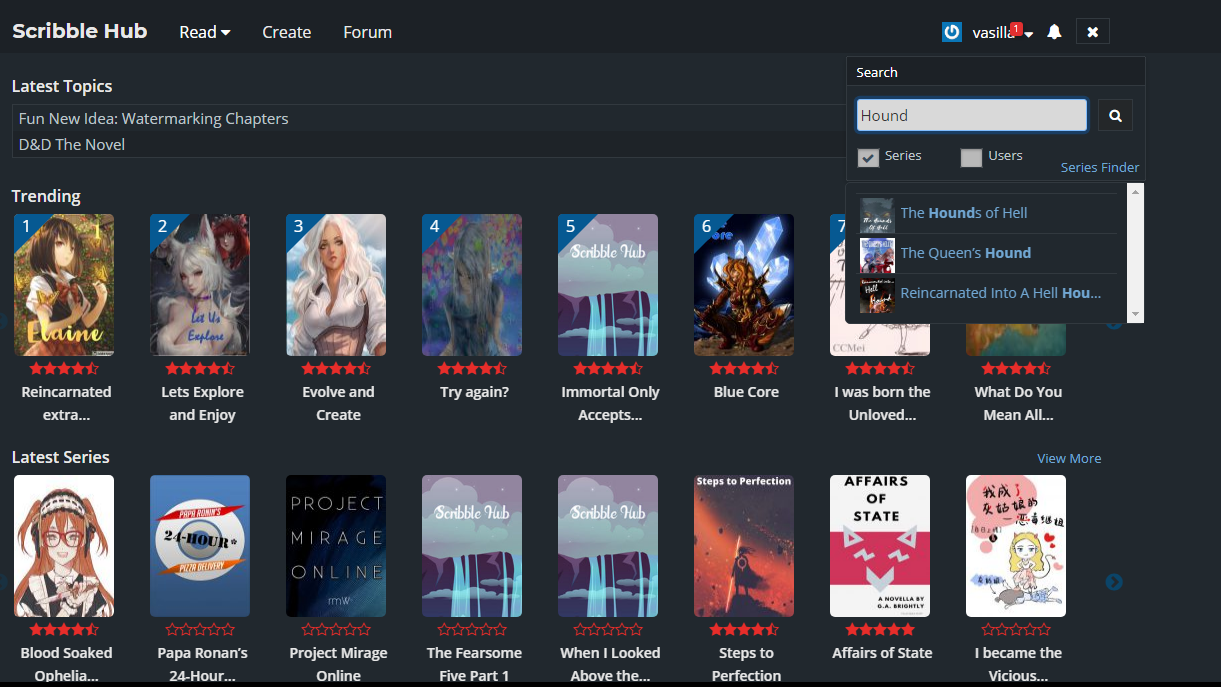Open the Blue Core cover image
1221x687 pixels.
(x=744, y=285)
